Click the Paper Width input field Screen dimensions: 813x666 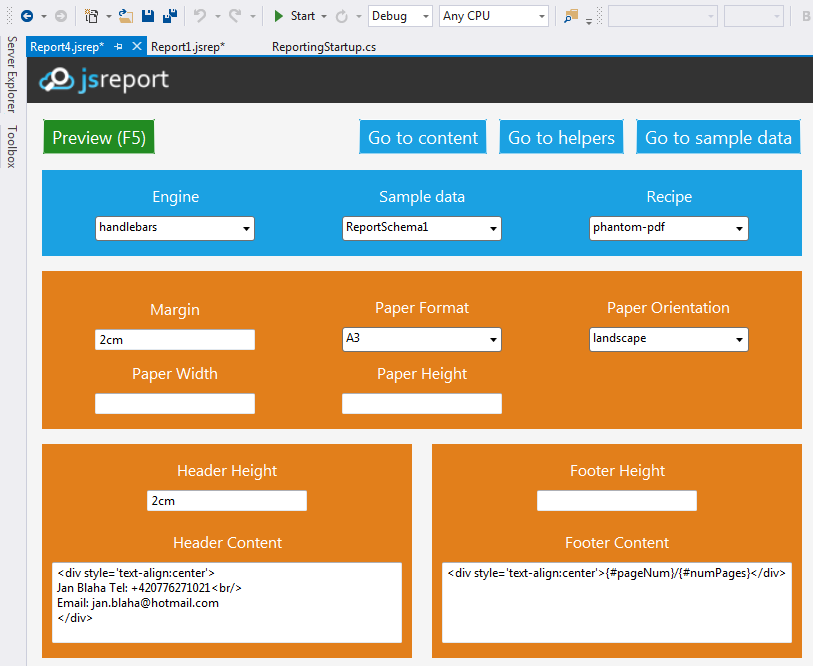pos(175,404)
